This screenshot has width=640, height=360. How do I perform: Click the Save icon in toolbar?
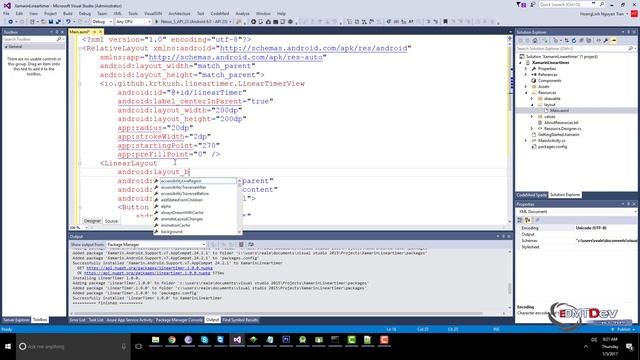click(51, 22)
